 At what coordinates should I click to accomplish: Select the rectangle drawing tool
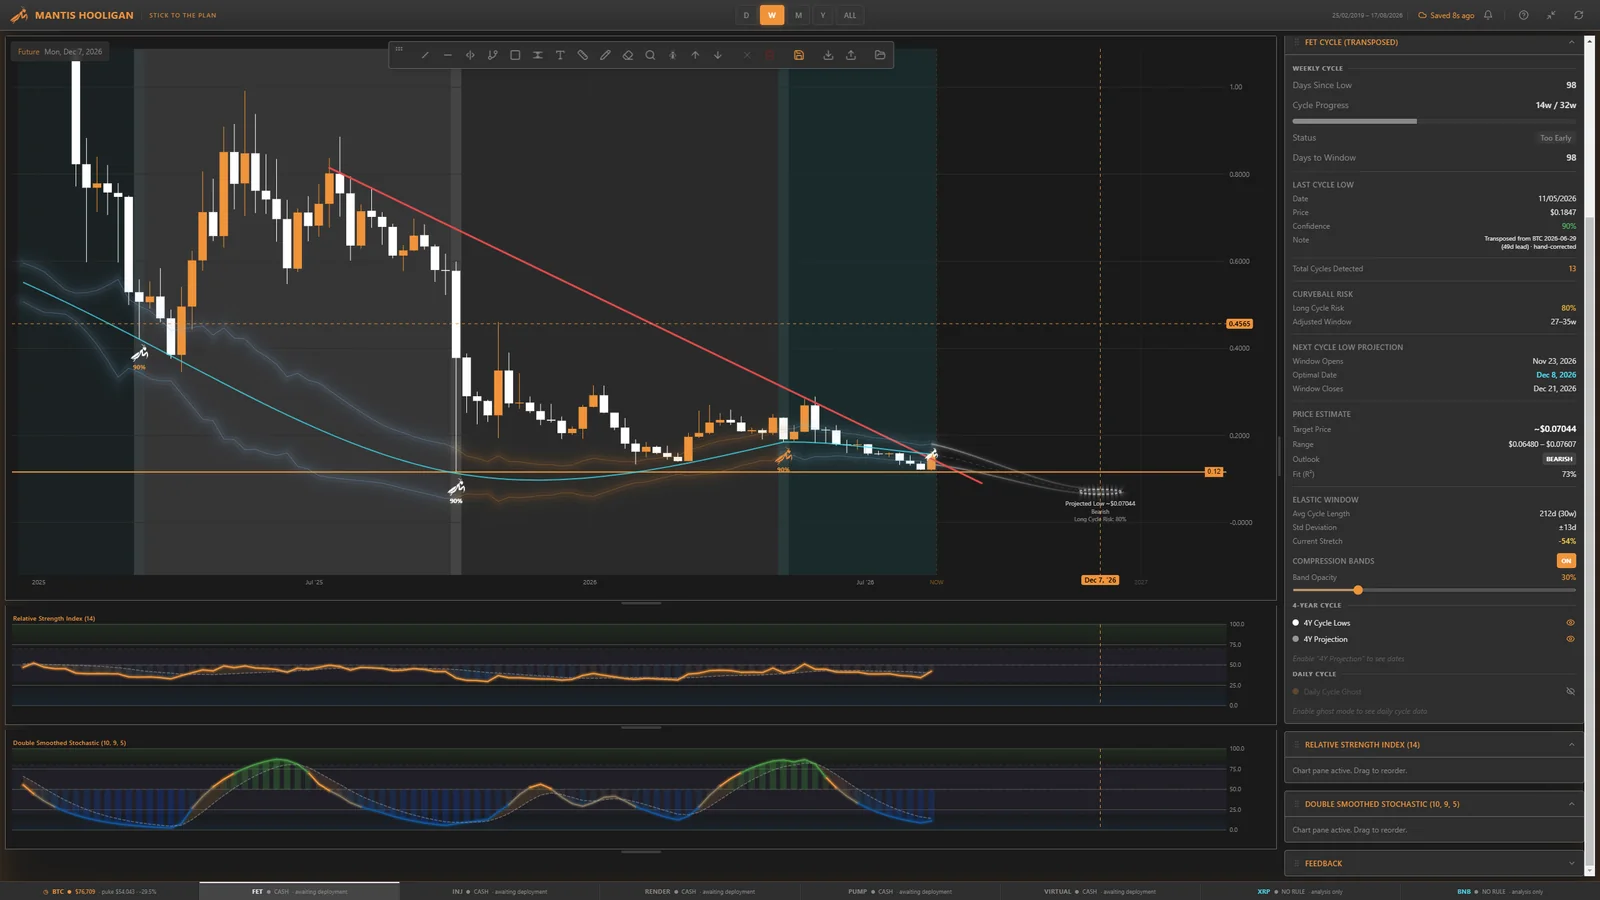tap(515, 55)
